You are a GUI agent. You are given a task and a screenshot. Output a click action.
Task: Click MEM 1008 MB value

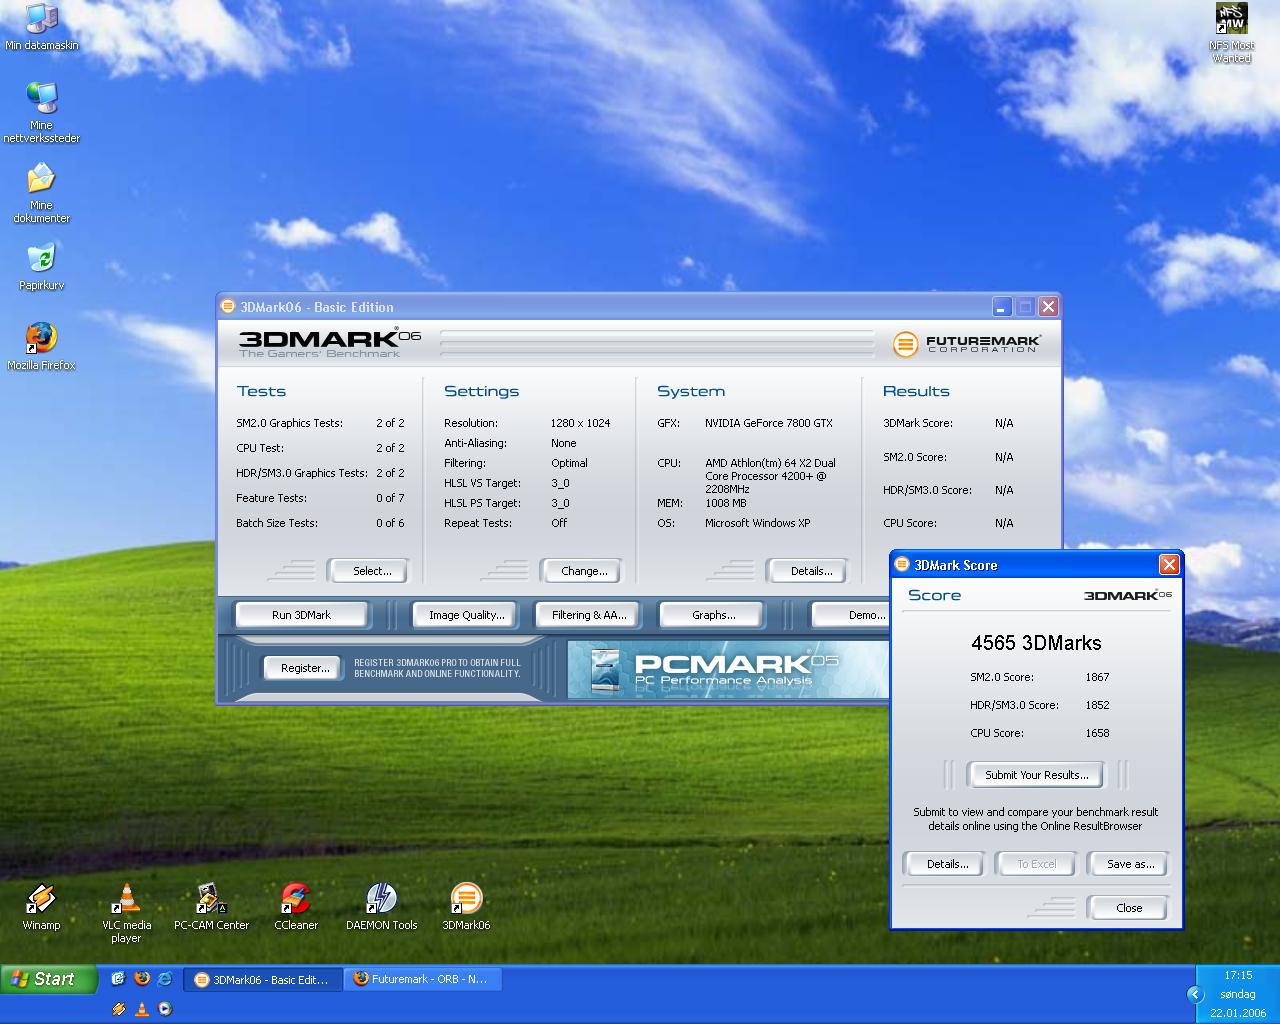coord(725,503)
